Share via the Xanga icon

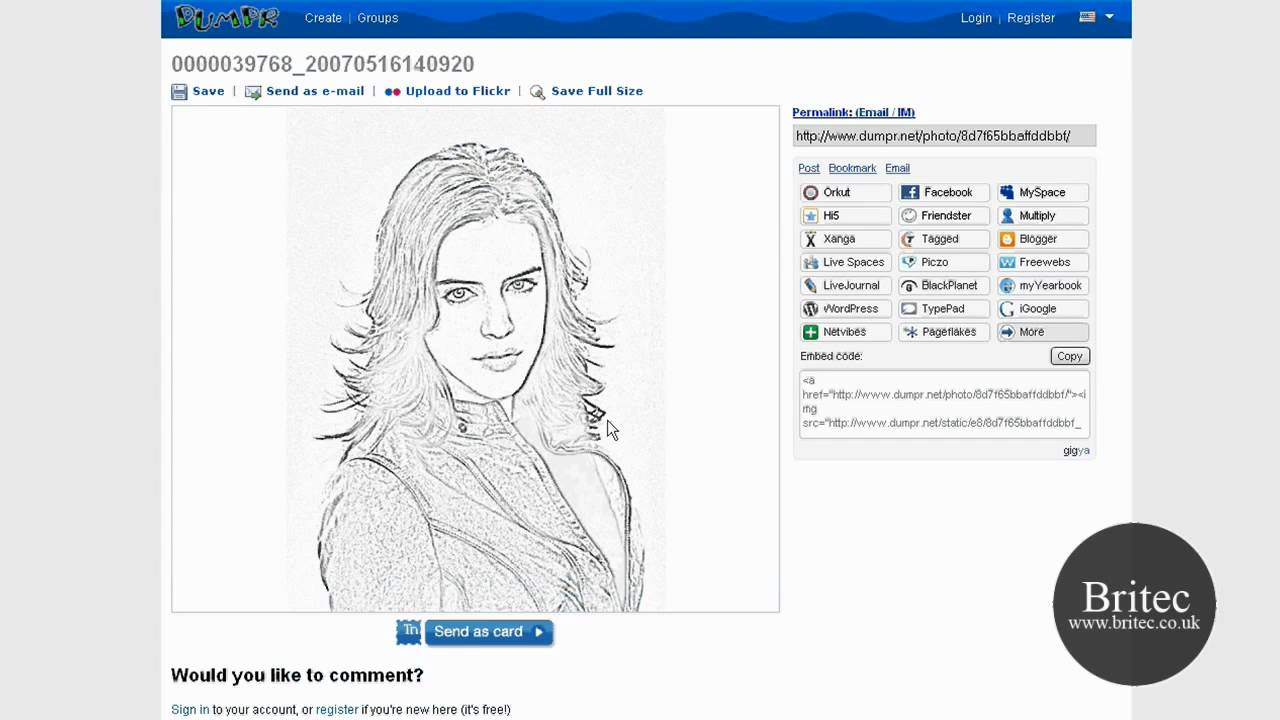810,238
